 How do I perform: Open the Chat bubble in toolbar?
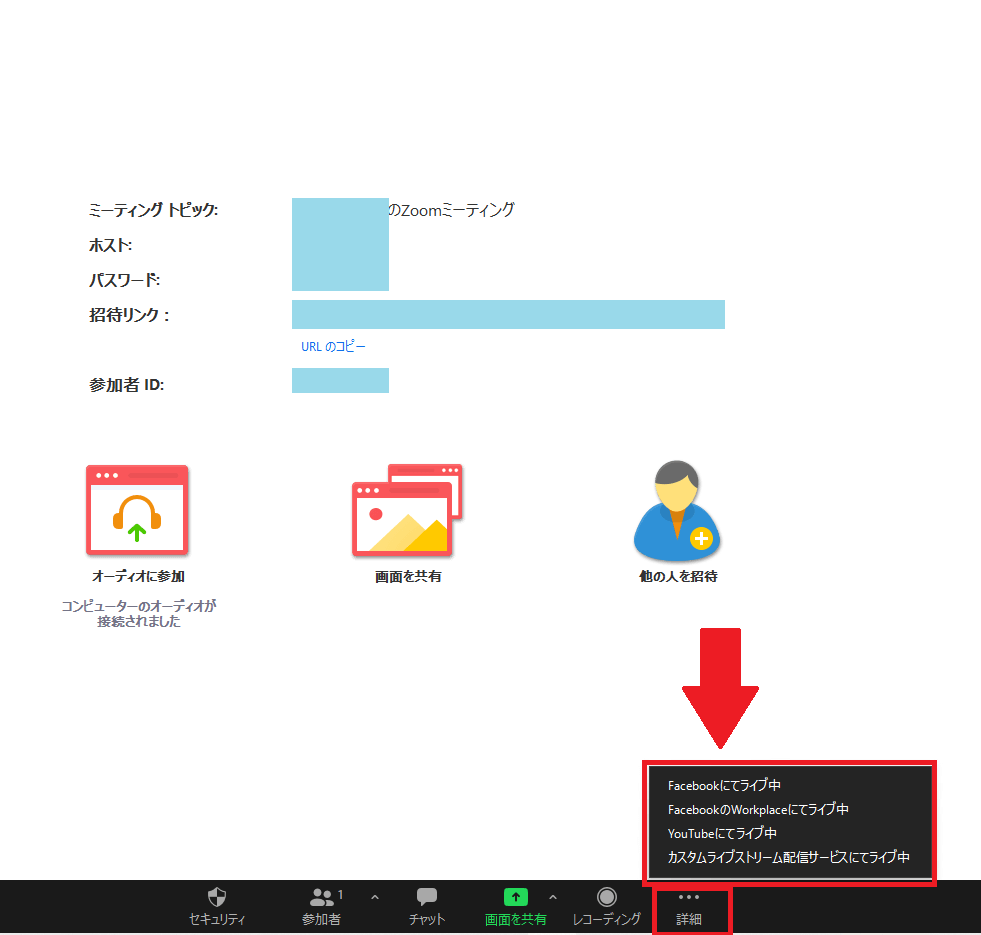click(427, 906)
